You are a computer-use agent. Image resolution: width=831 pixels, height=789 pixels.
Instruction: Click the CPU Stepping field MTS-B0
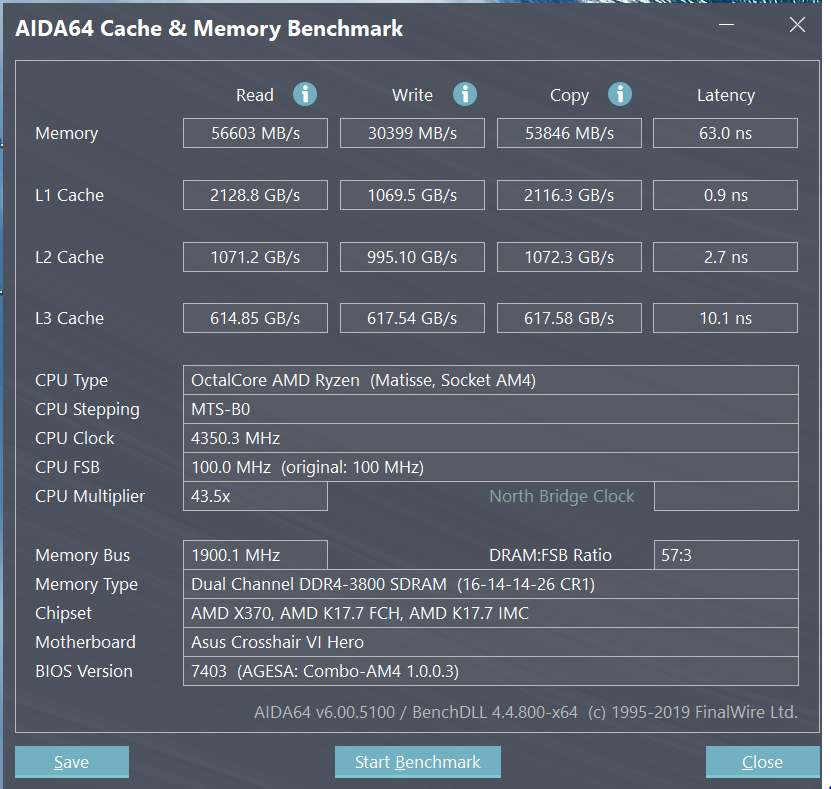491,409
